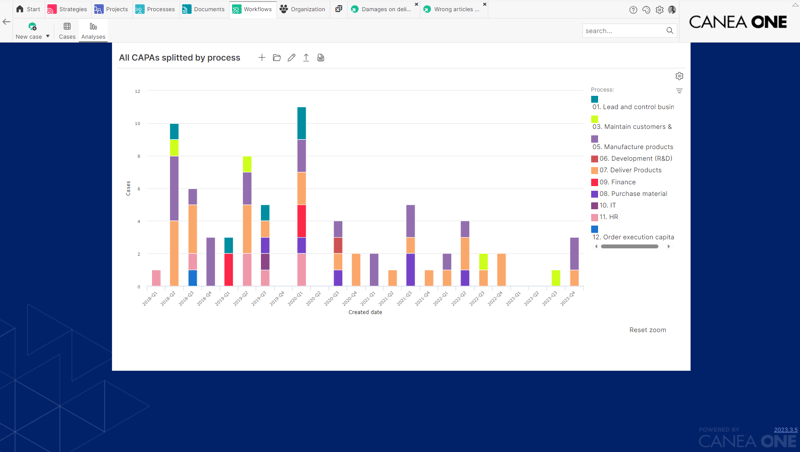The image size is (800, 452).
Task: Edit the analysis with the pencil icon
Action: pyautogui.click(x=291, y=58)
